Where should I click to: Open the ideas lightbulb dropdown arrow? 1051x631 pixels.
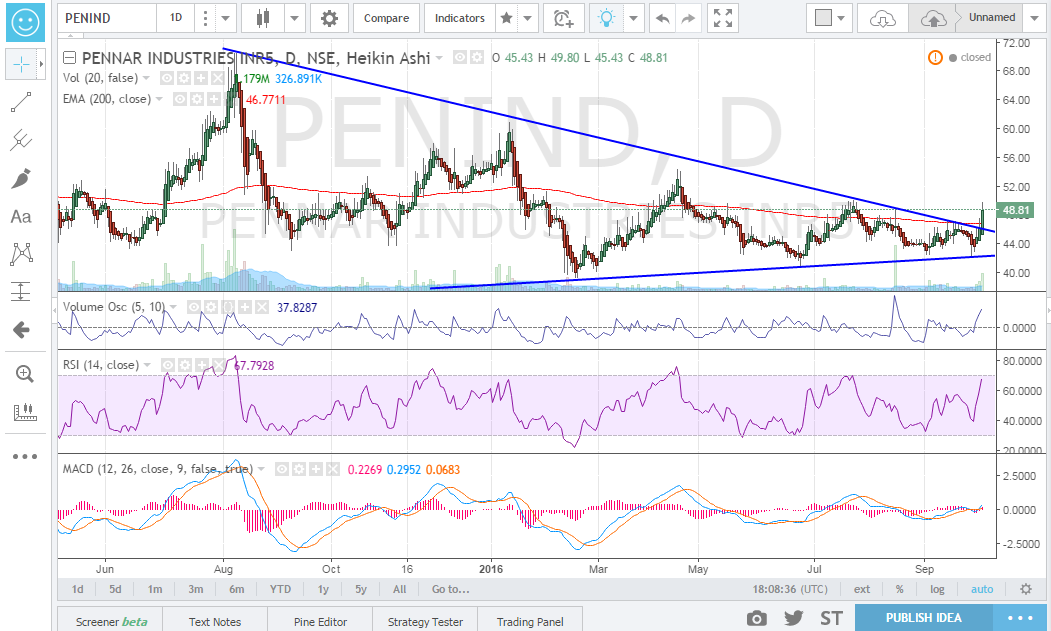pyautogui.click(x=633, y=19)
